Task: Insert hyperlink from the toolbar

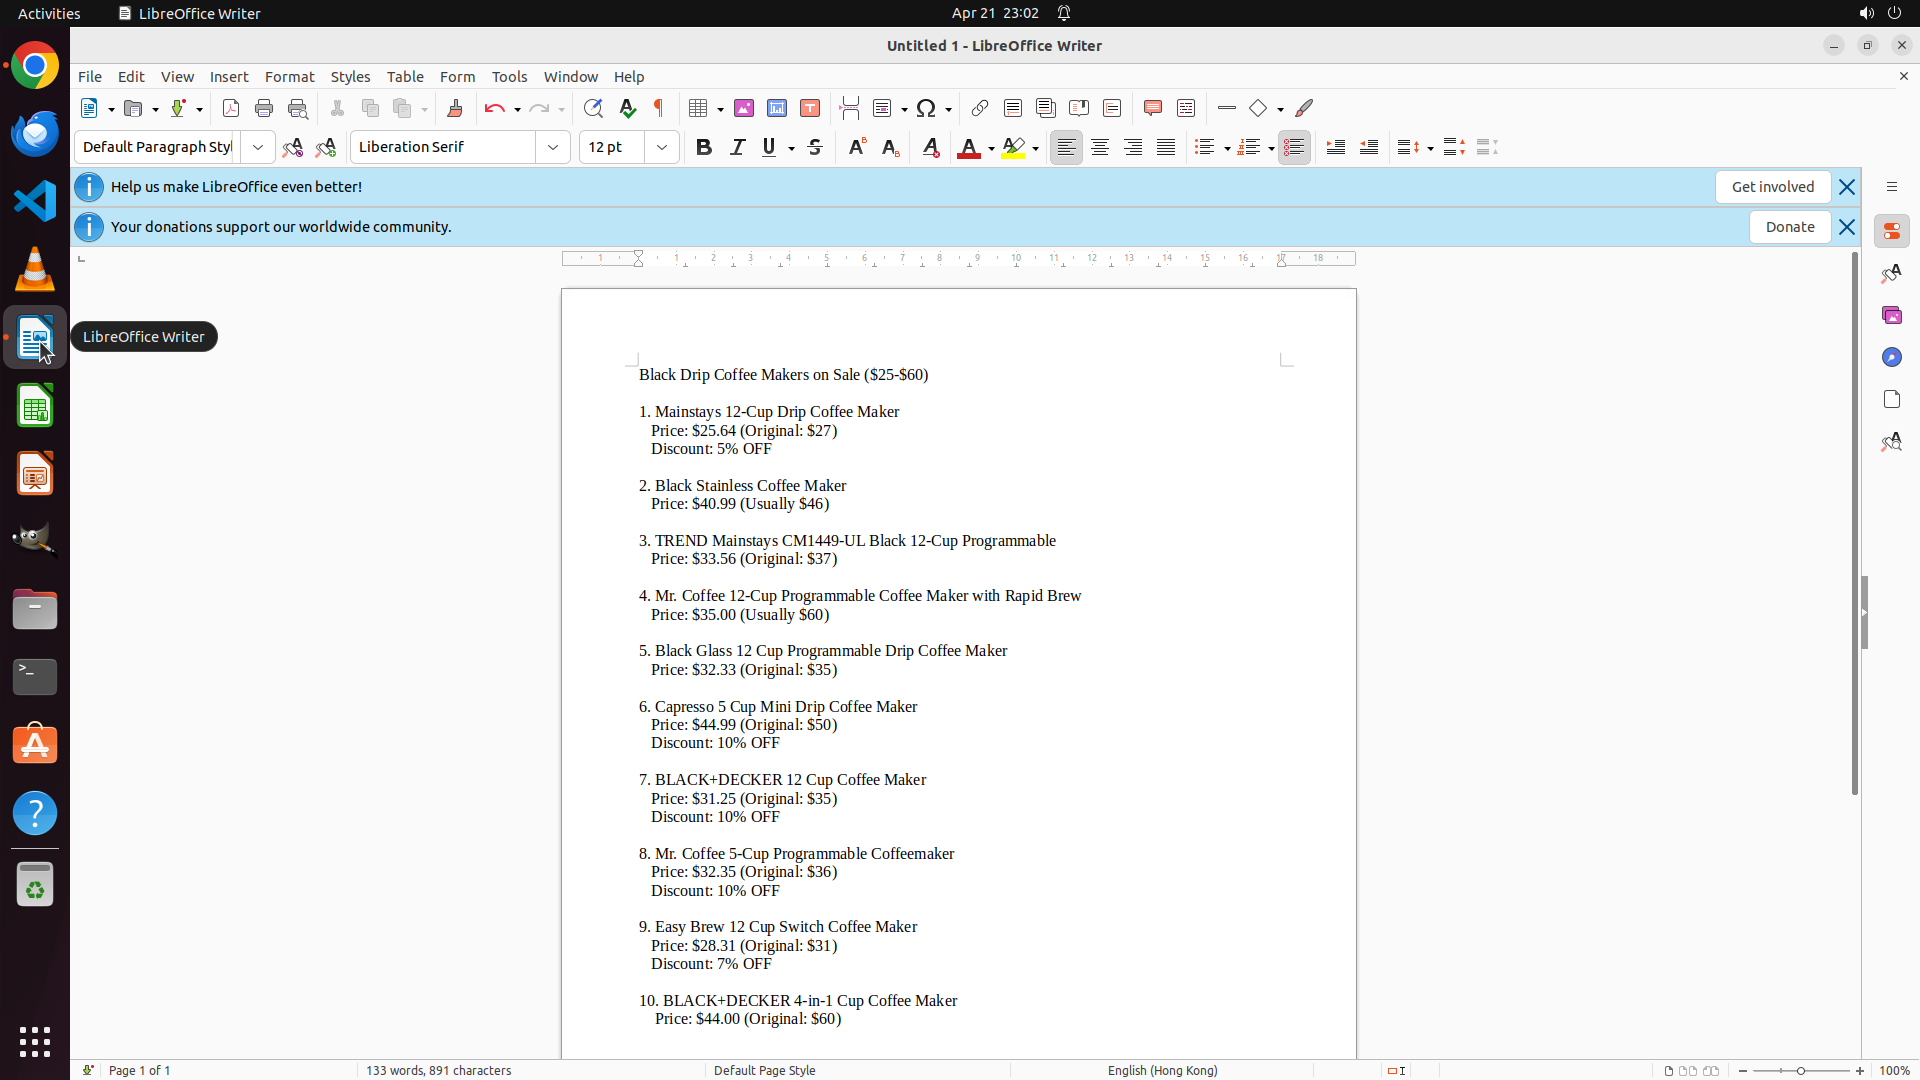Action: click(x=980, y=108)
